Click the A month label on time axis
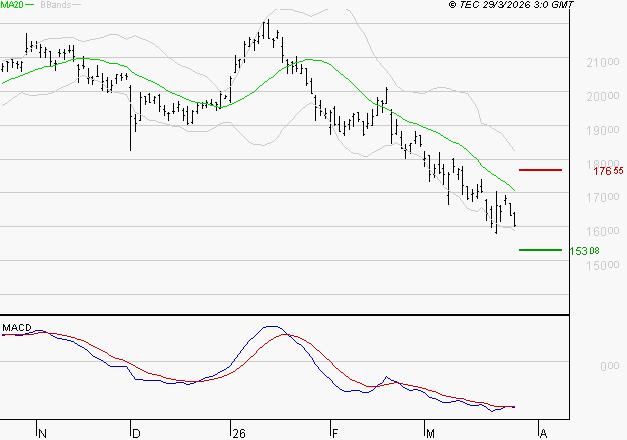 pyautogui.click(x=543, y=434)
